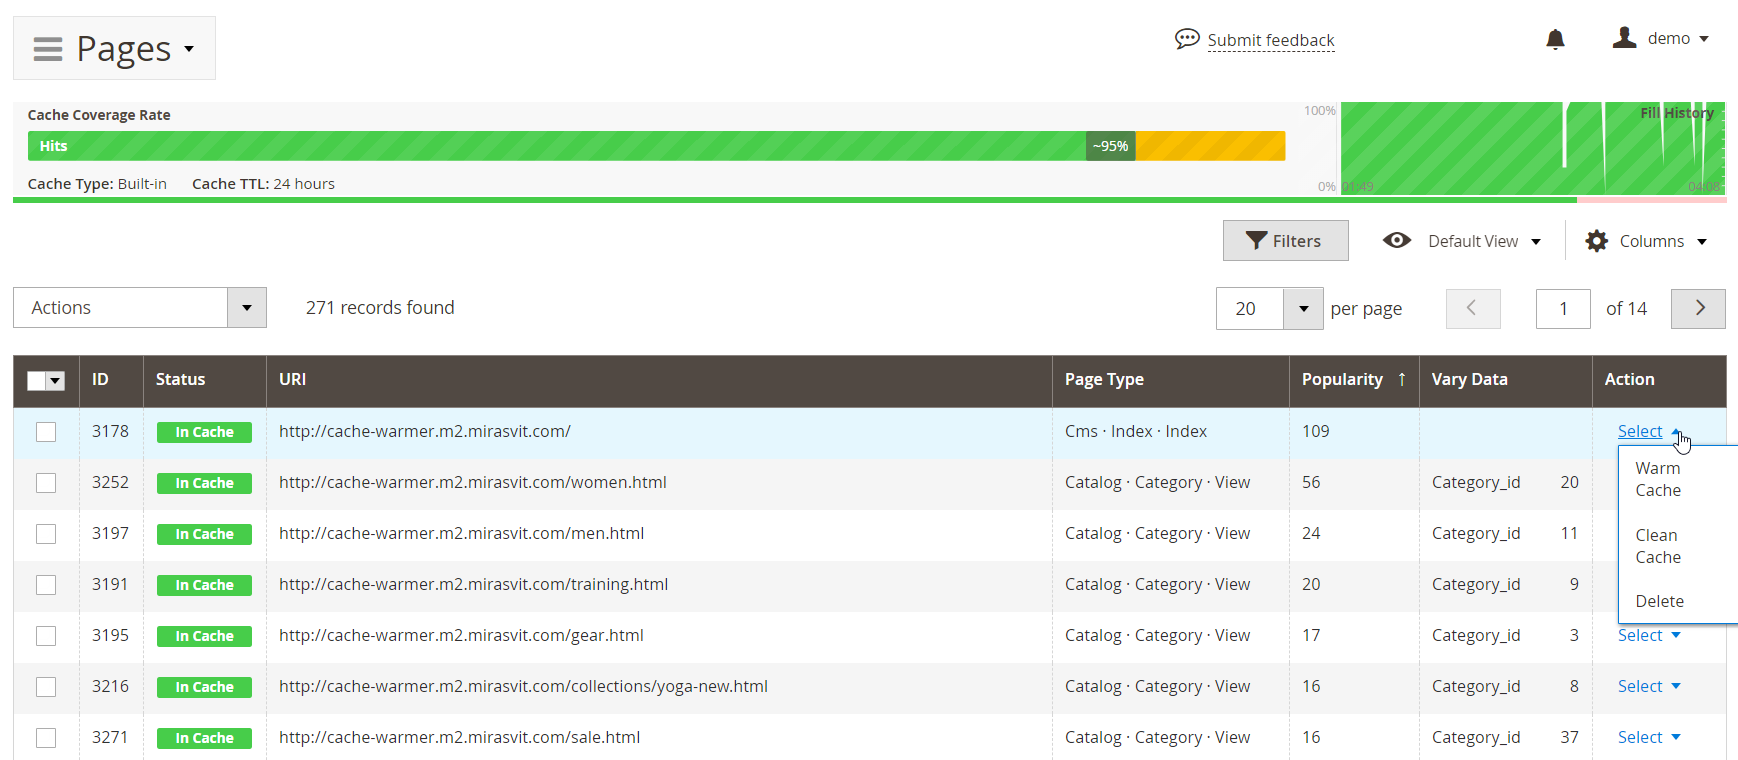Choose Delete from the action menu
The width and height of the screenshot is (1738, 760).
point(1659,601)
